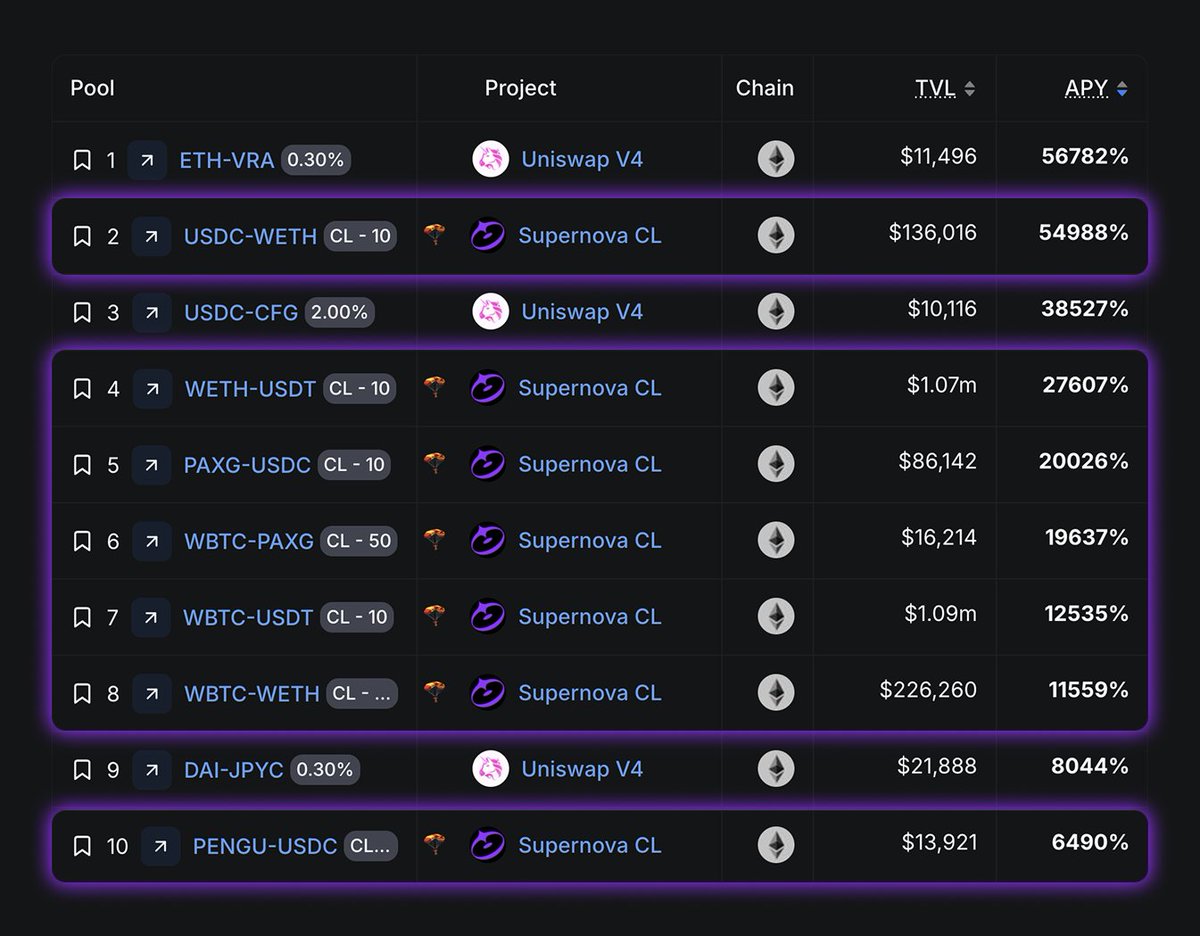The height and width of the screenshot is (936, 1200).
Task: Click the Pool column header
Action: 92,88
